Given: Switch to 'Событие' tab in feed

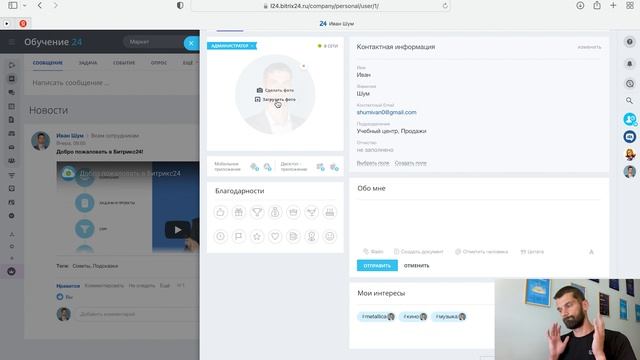Looking at the screenshot, I should tap(124, 63).
